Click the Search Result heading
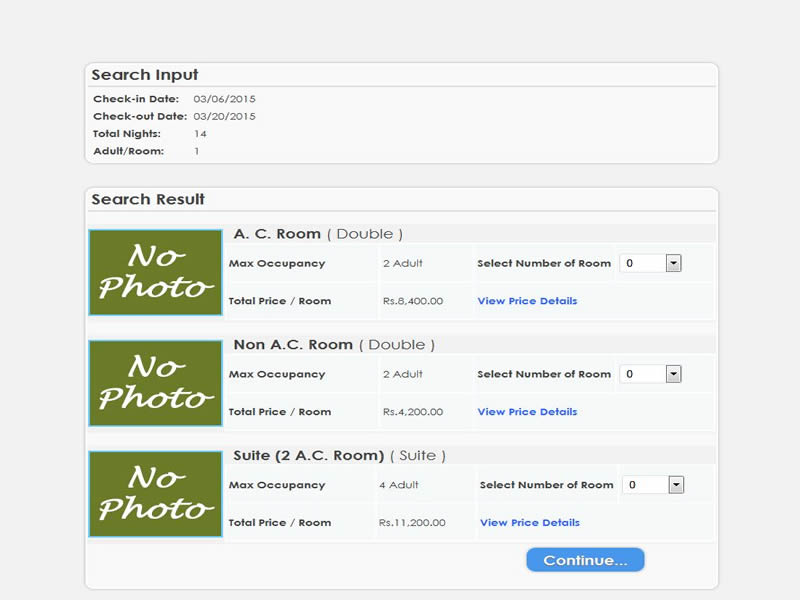Screen dimensions: 800x600 click(x=148, y=199)
